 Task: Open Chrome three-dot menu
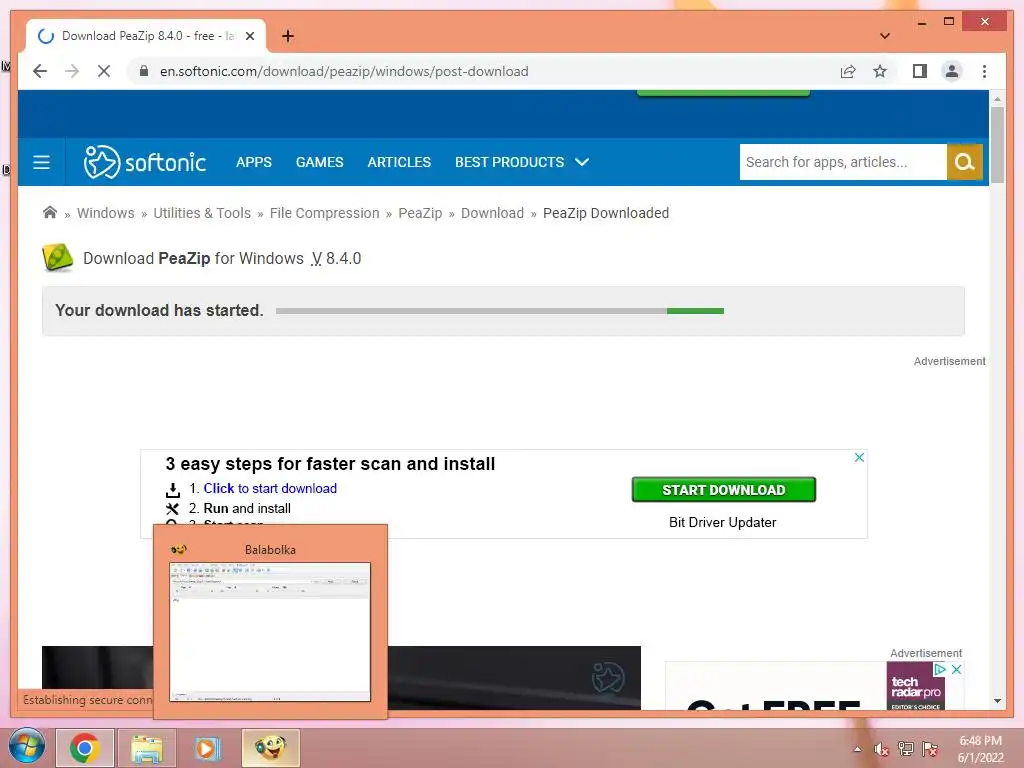pos(984,71)
